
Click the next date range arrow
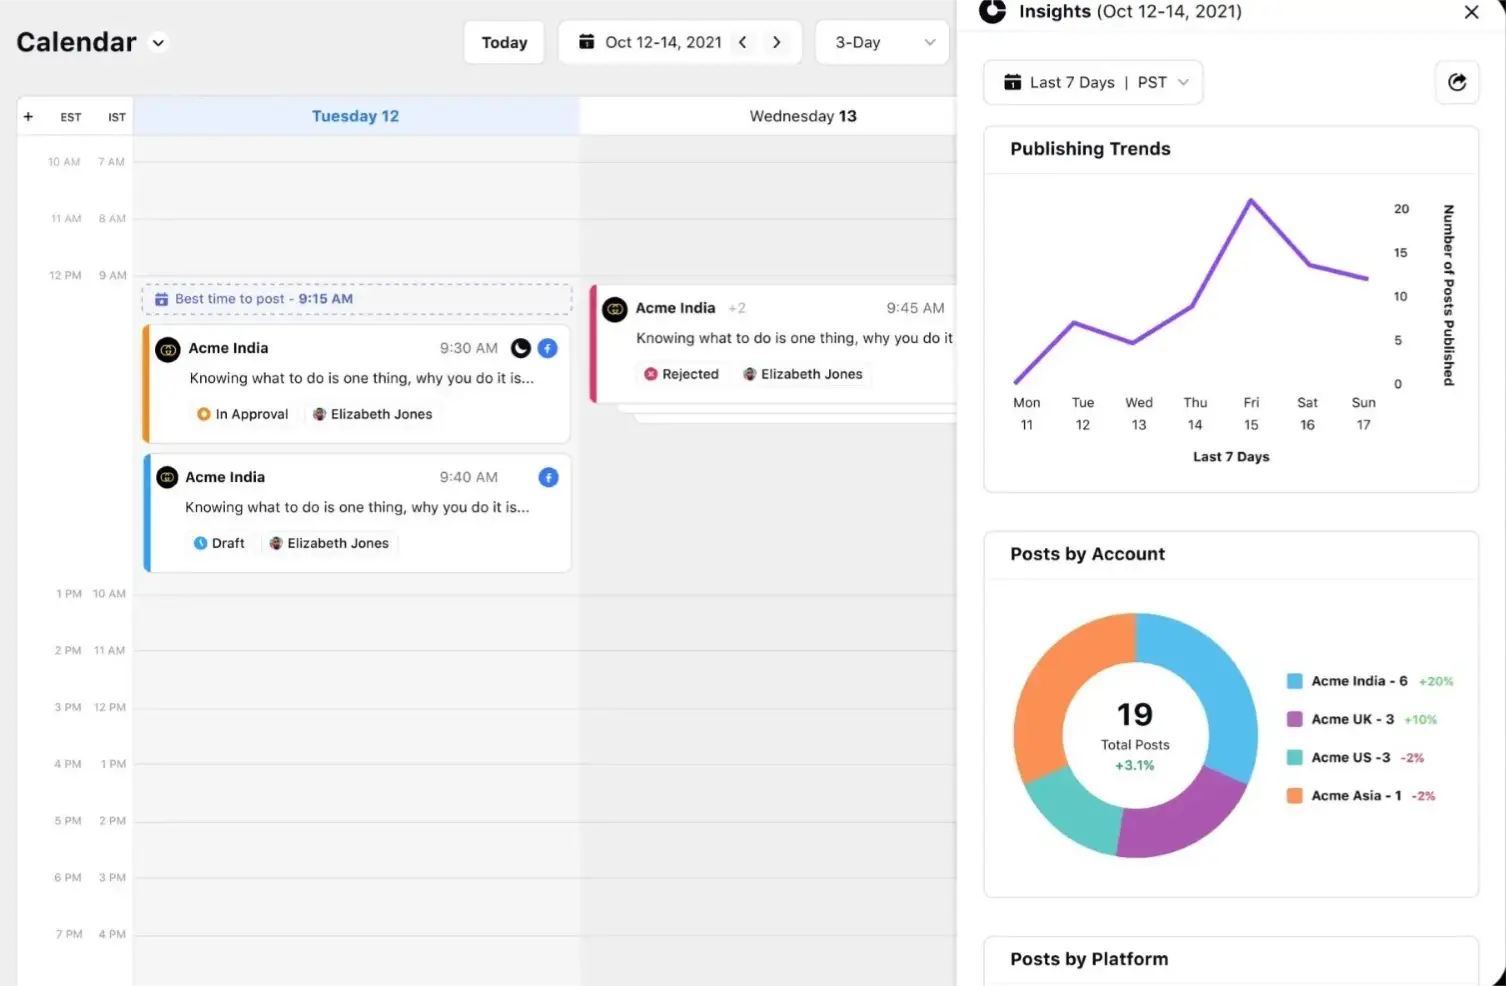[x=777, y=42]
